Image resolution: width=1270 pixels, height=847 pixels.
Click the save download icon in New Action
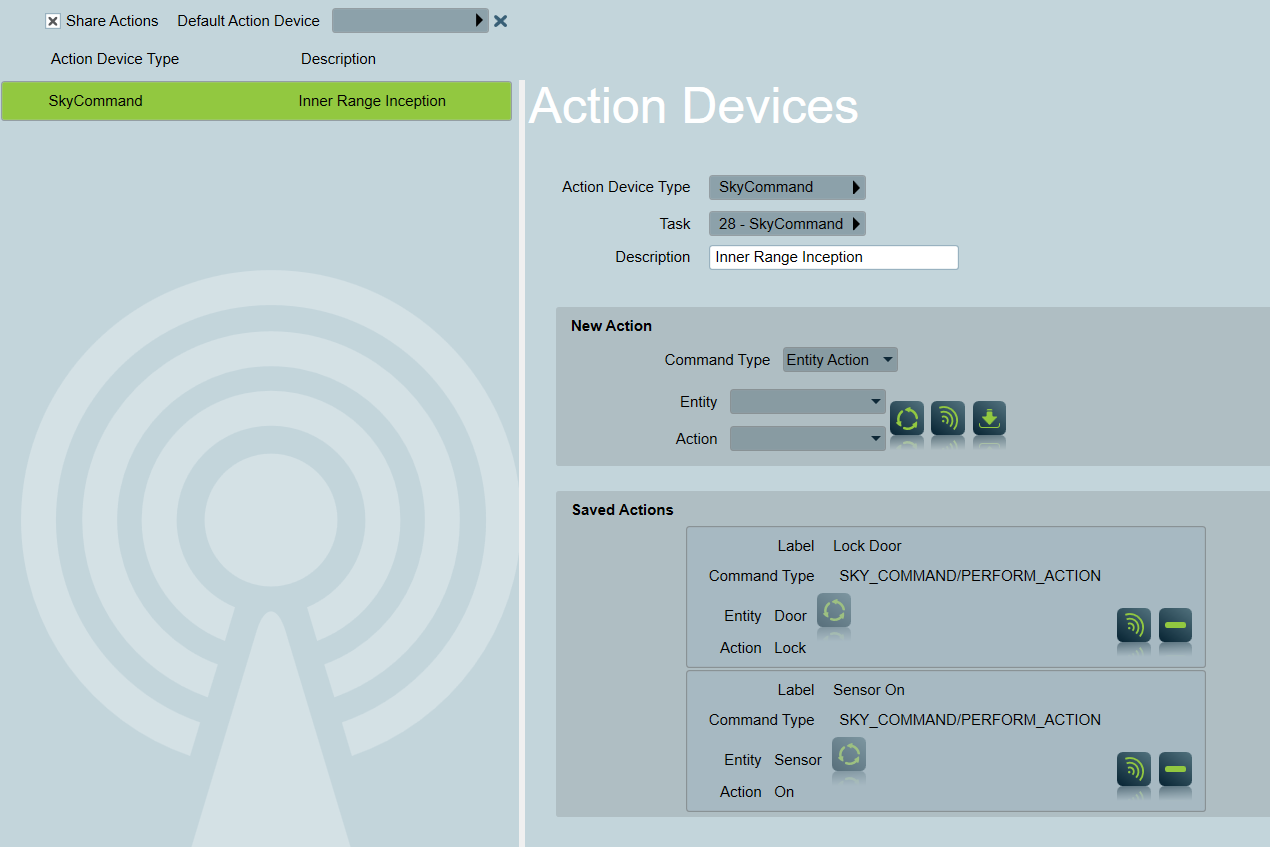pyautogui.click(x=989, y=418)
